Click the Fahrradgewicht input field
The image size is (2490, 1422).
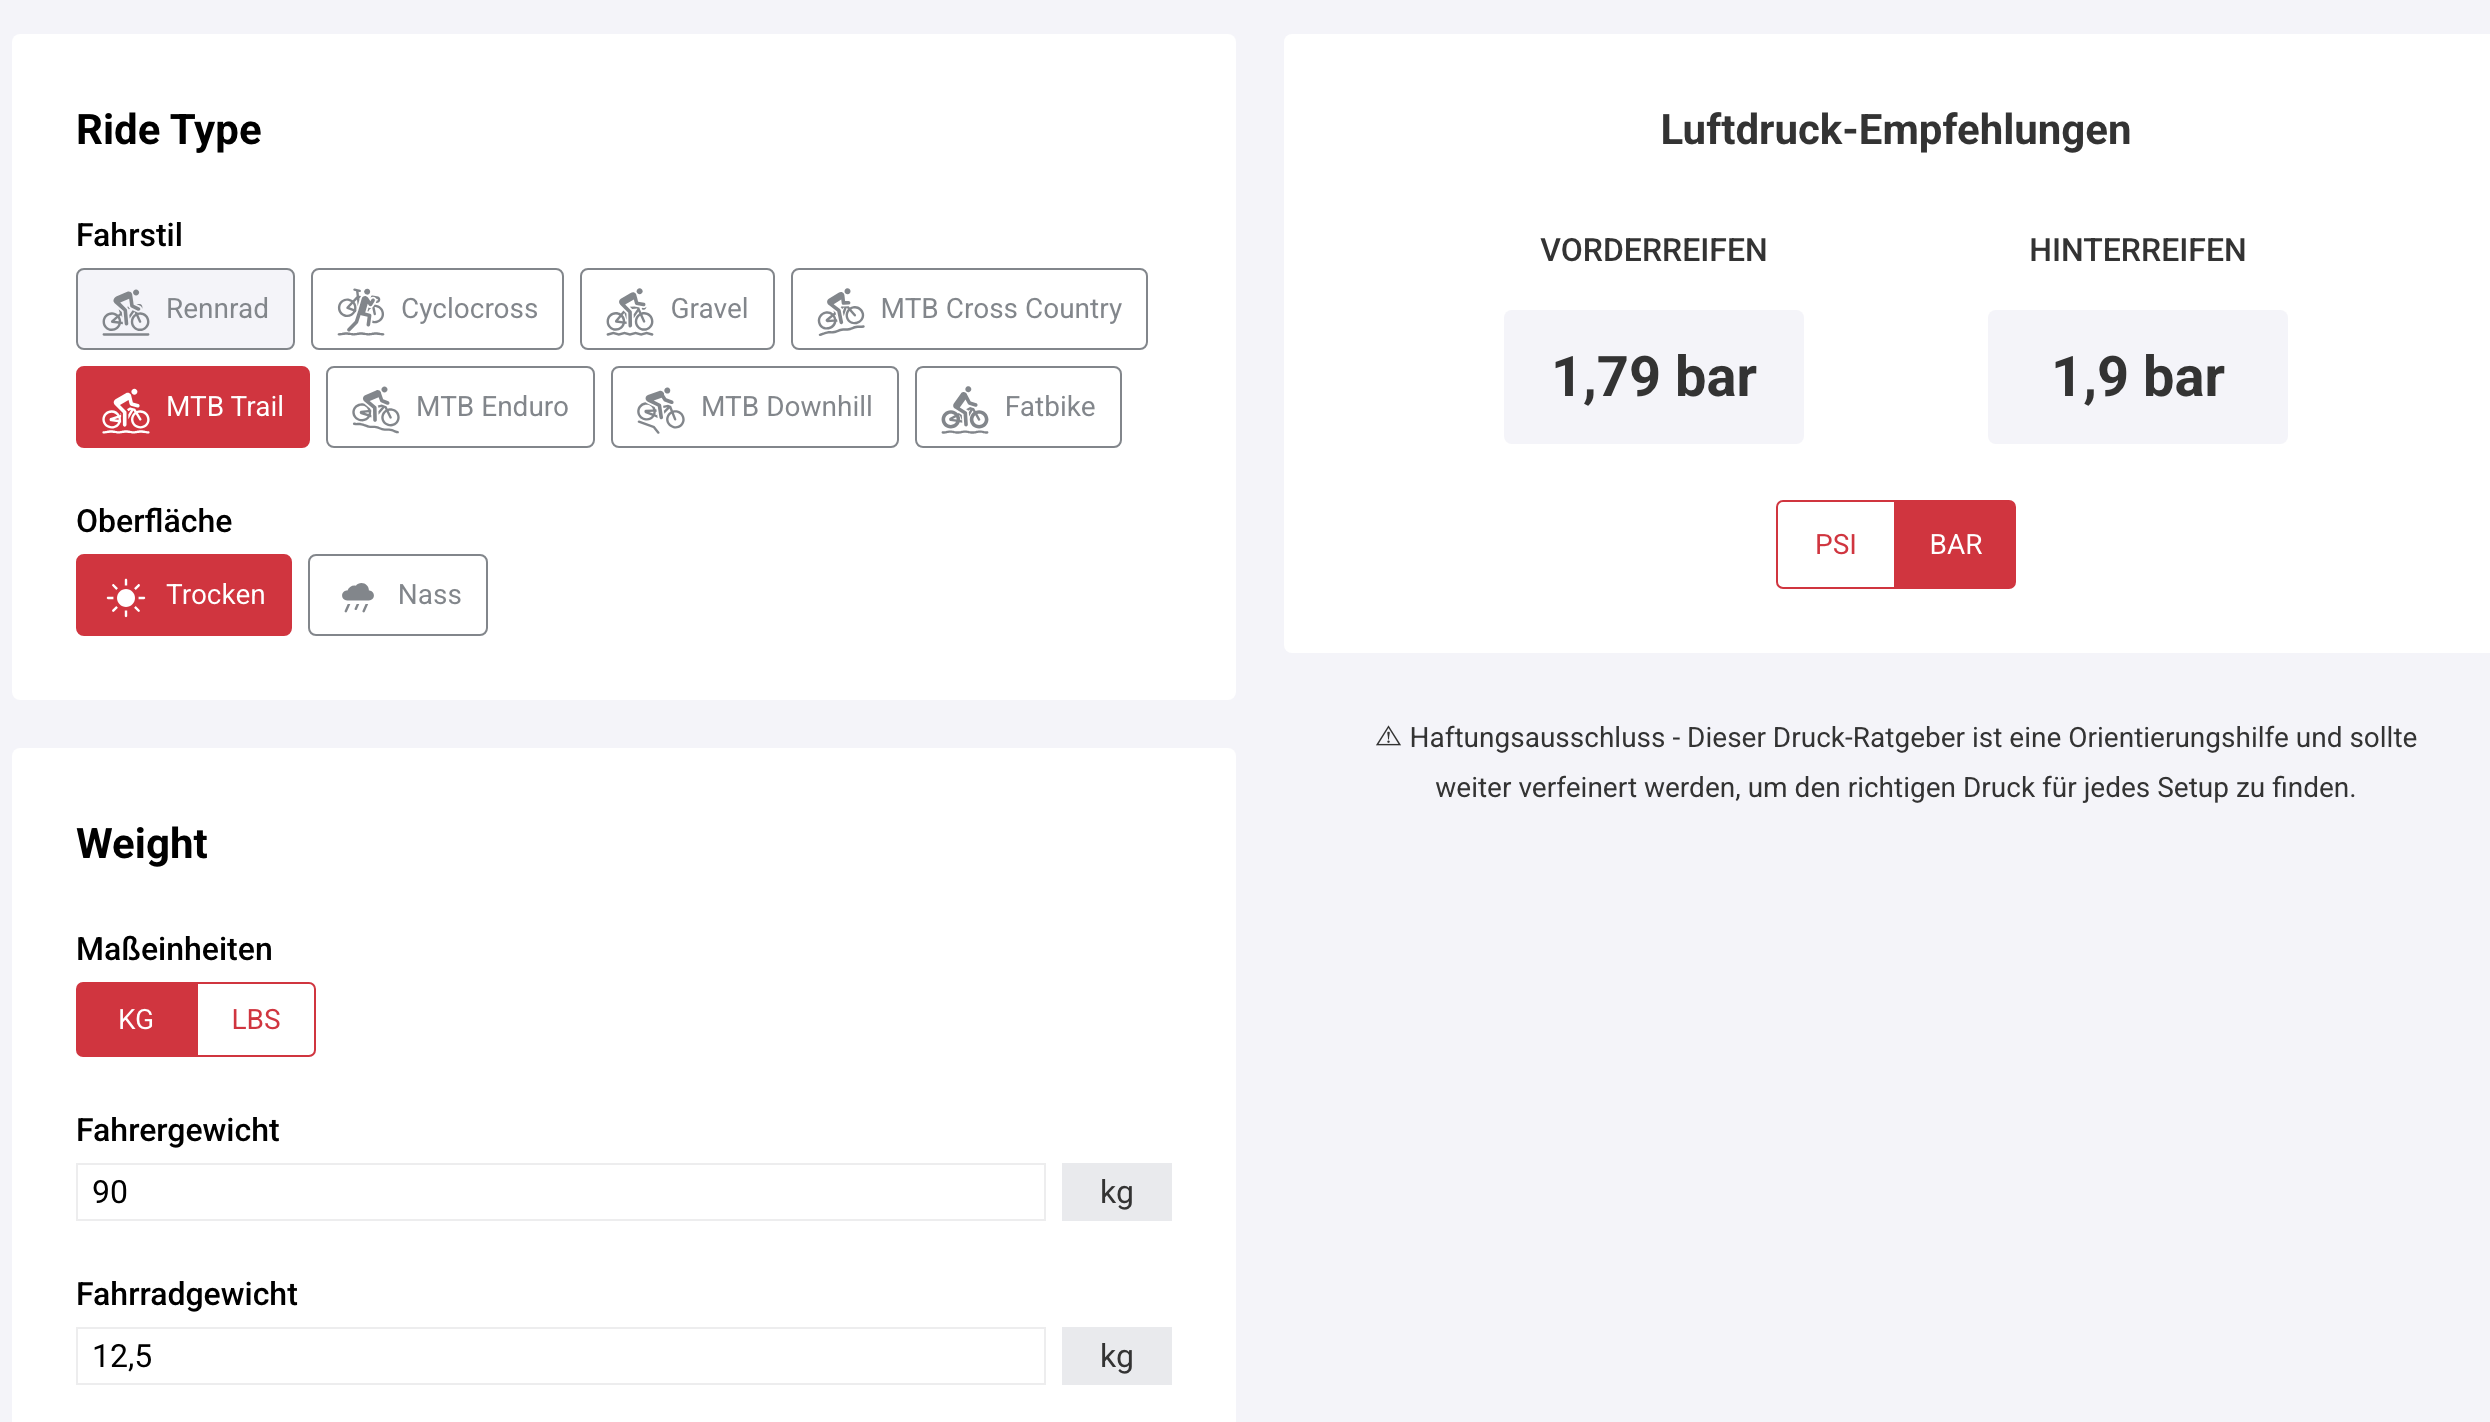coord(560,1356)
